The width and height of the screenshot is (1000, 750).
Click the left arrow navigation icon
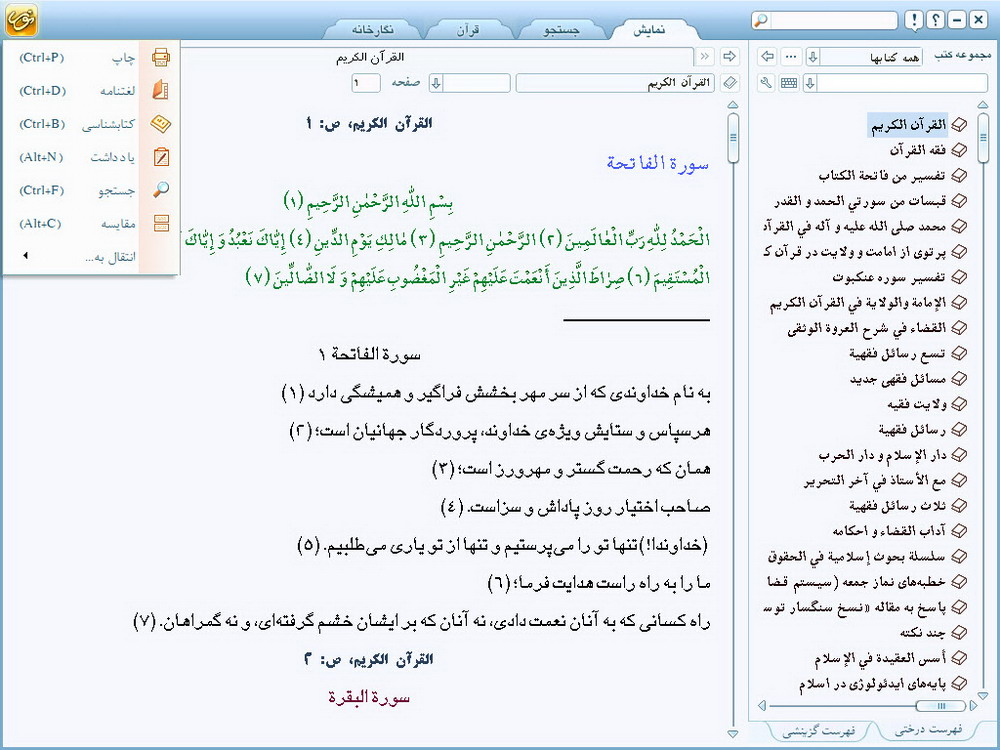click(x=767, y=56)
